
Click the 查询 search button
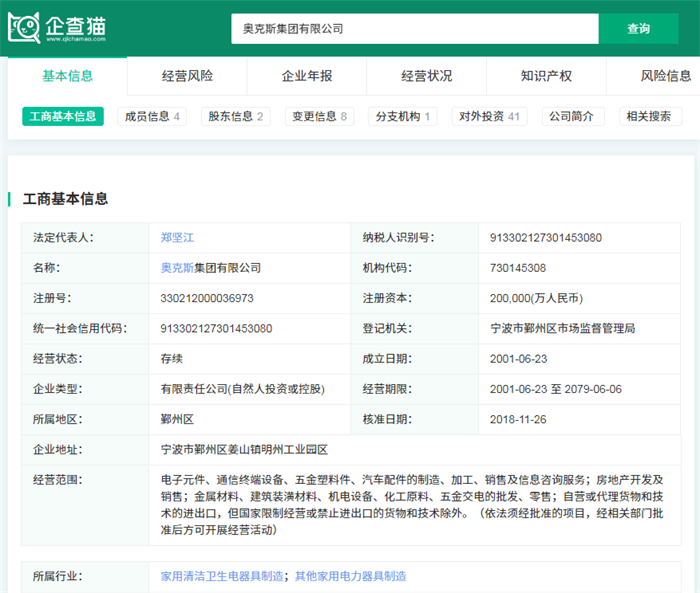[638, 29]
